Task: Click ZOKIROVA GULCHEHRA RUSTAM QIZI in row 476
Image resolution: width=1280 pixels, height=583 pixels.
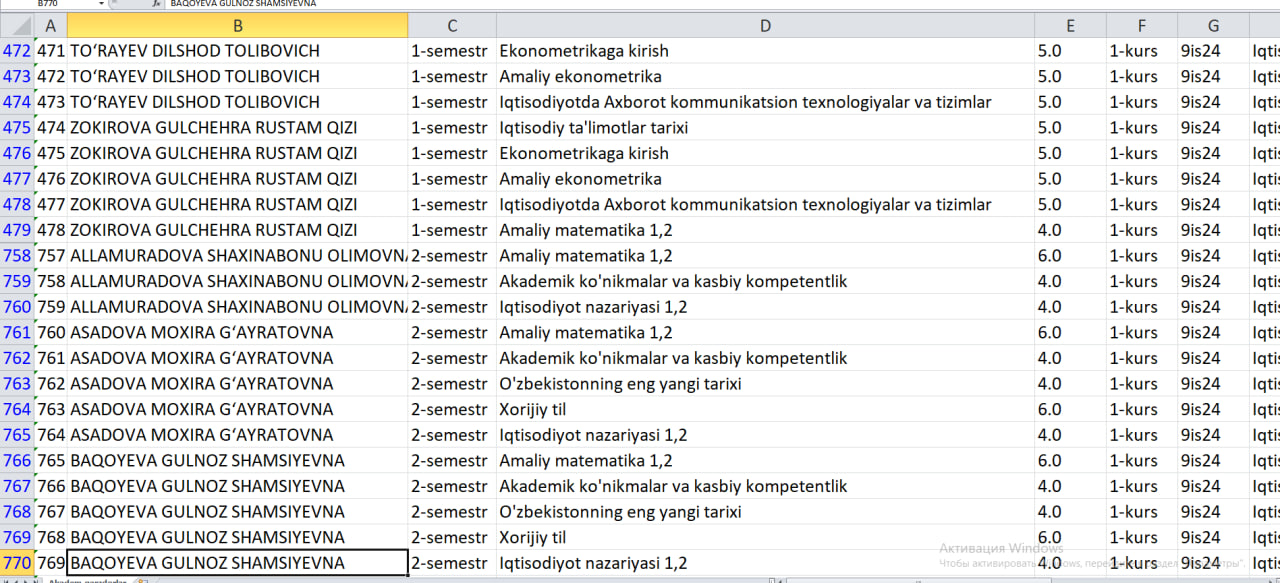Action: (x=237, y=153)
